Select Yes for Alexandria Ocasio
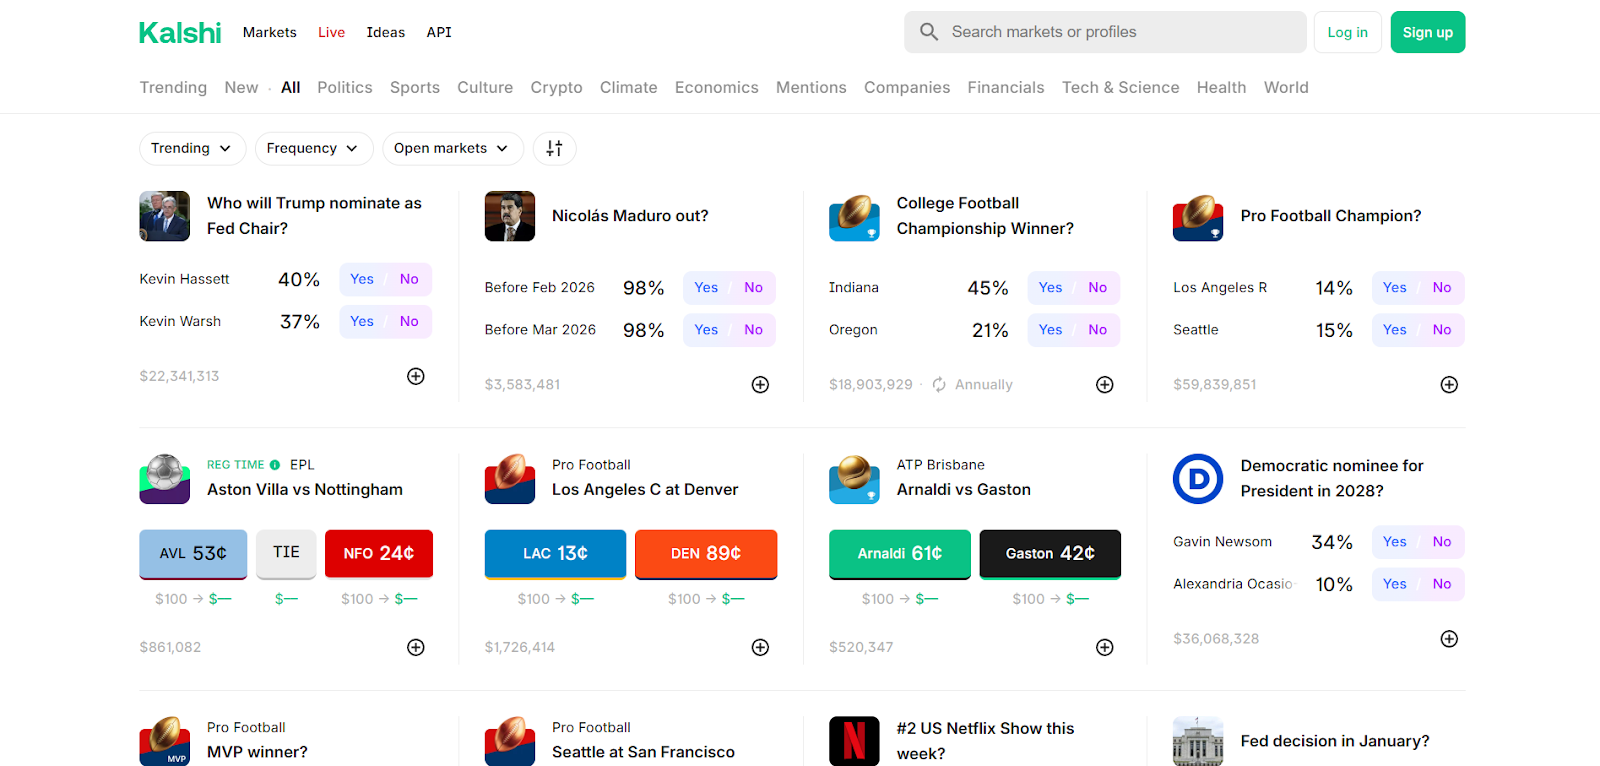 point(1394,584)
